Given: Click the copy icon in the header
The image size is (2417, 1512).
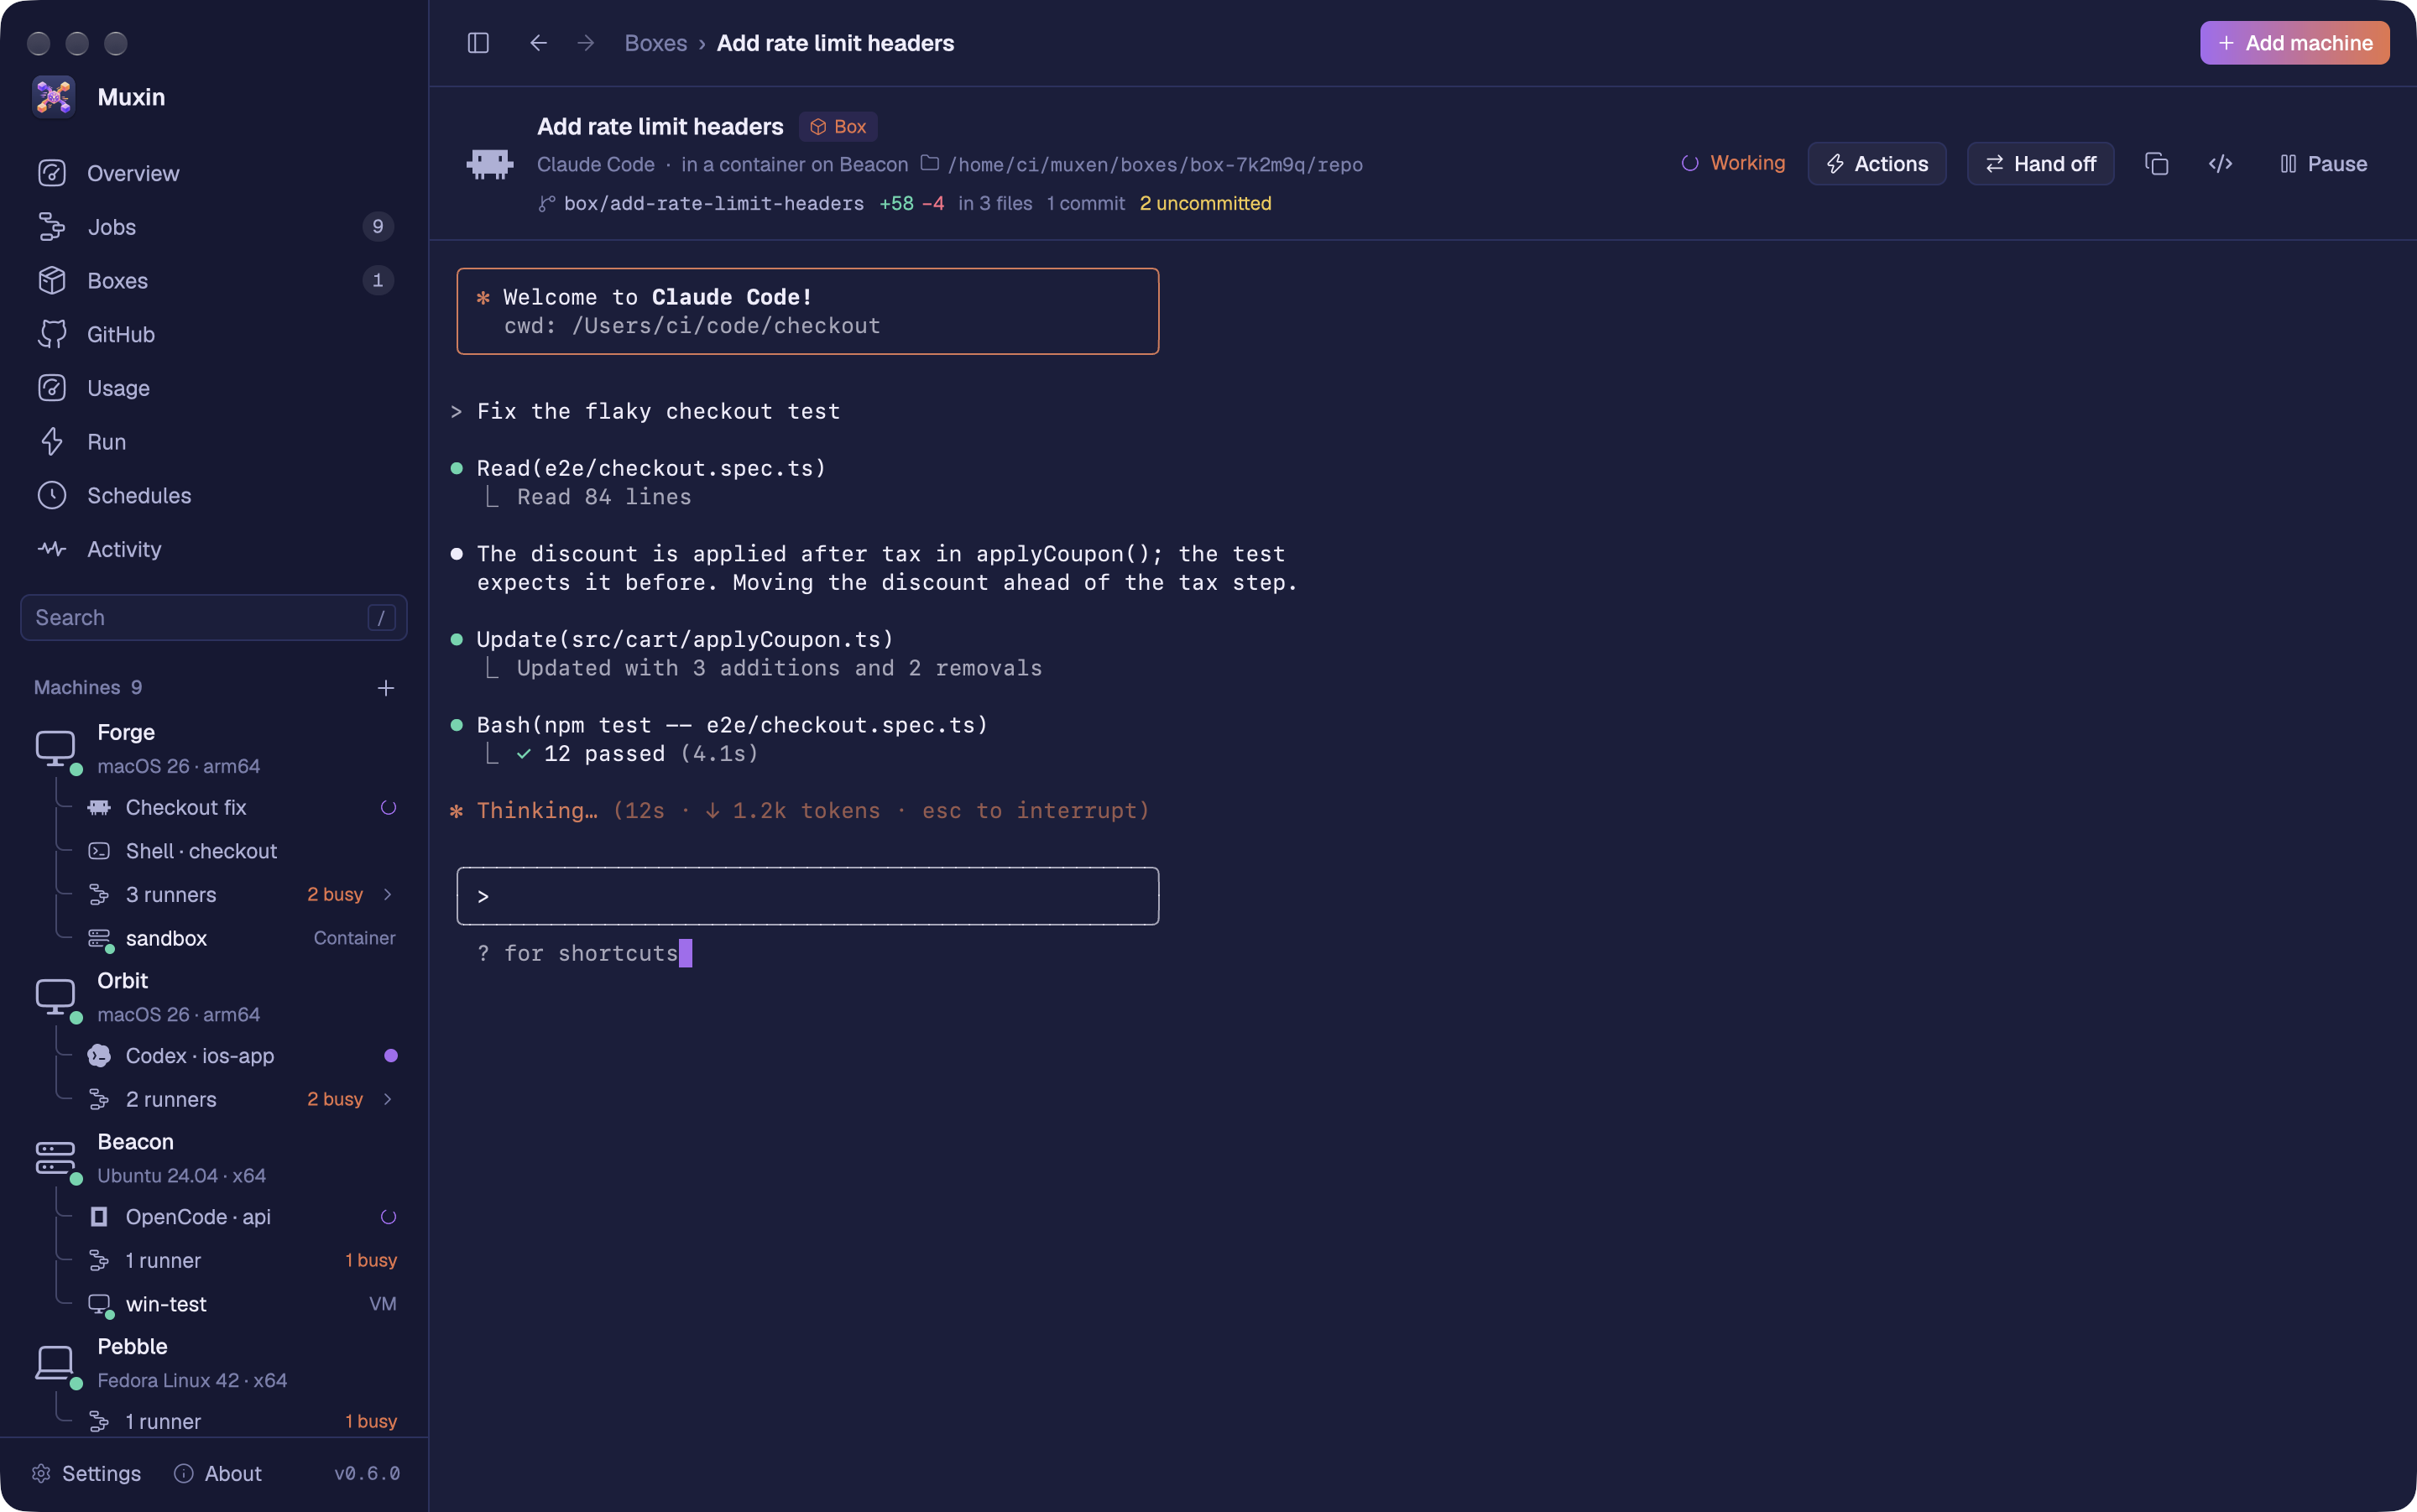Looking at the screenshot, I should click(x=2157, y=164).
